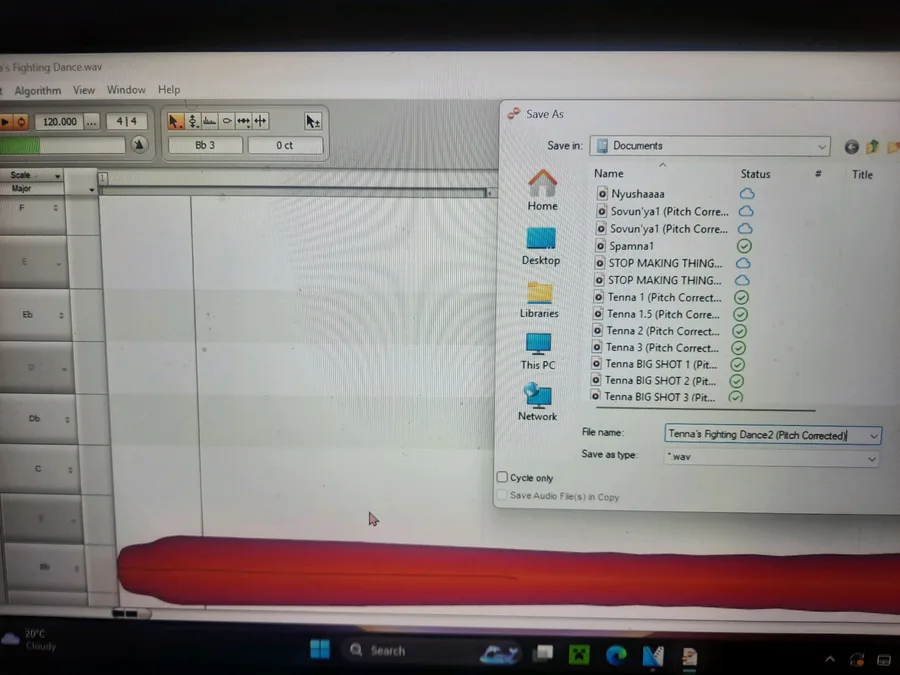Toggle cycle loop button beside play

point(21,122)
